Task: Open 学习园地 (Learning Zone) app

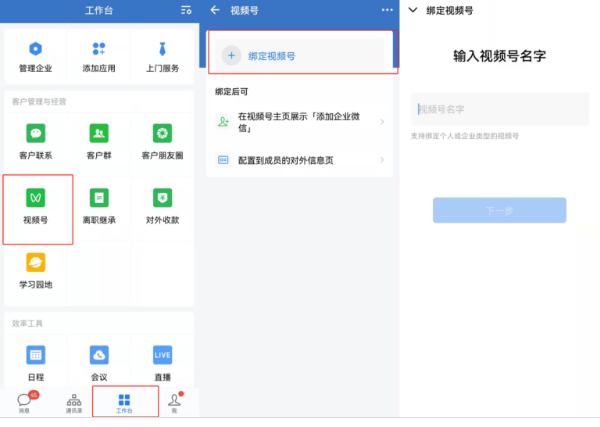Action: click(x=36, y=268)
